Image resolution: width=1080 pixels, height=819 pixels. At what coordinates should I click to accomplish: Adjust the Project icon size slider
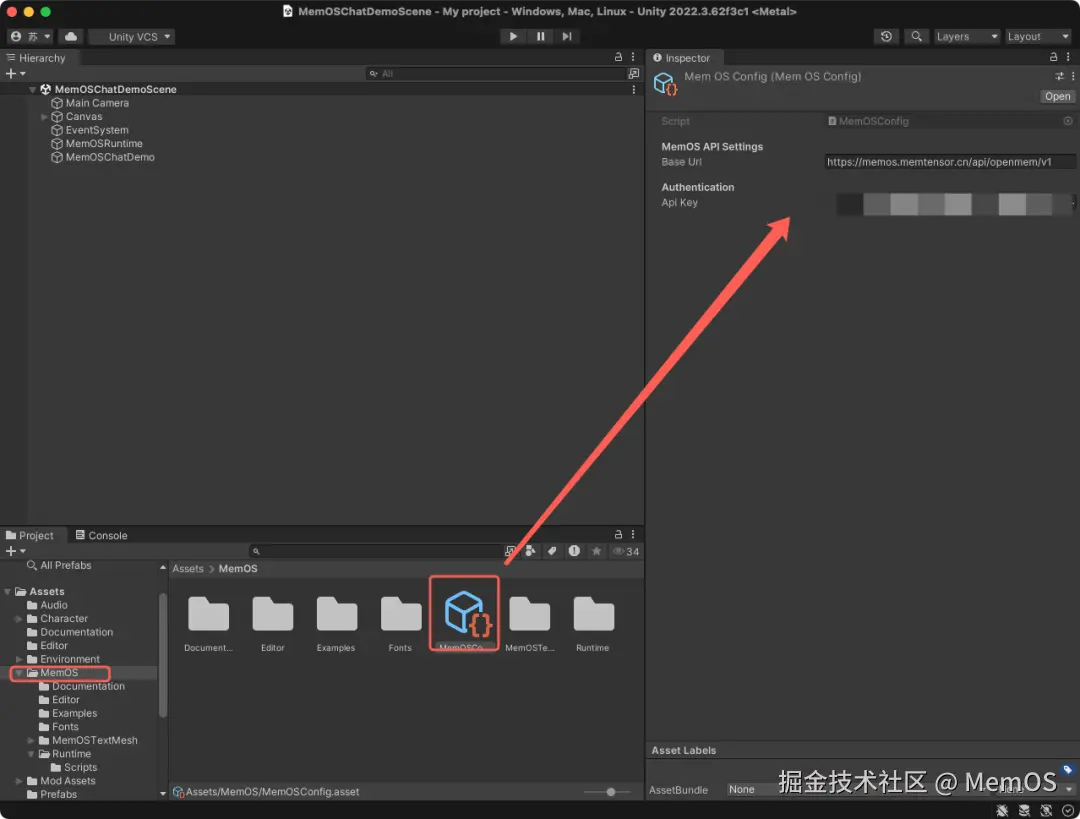tap(610, 792)
